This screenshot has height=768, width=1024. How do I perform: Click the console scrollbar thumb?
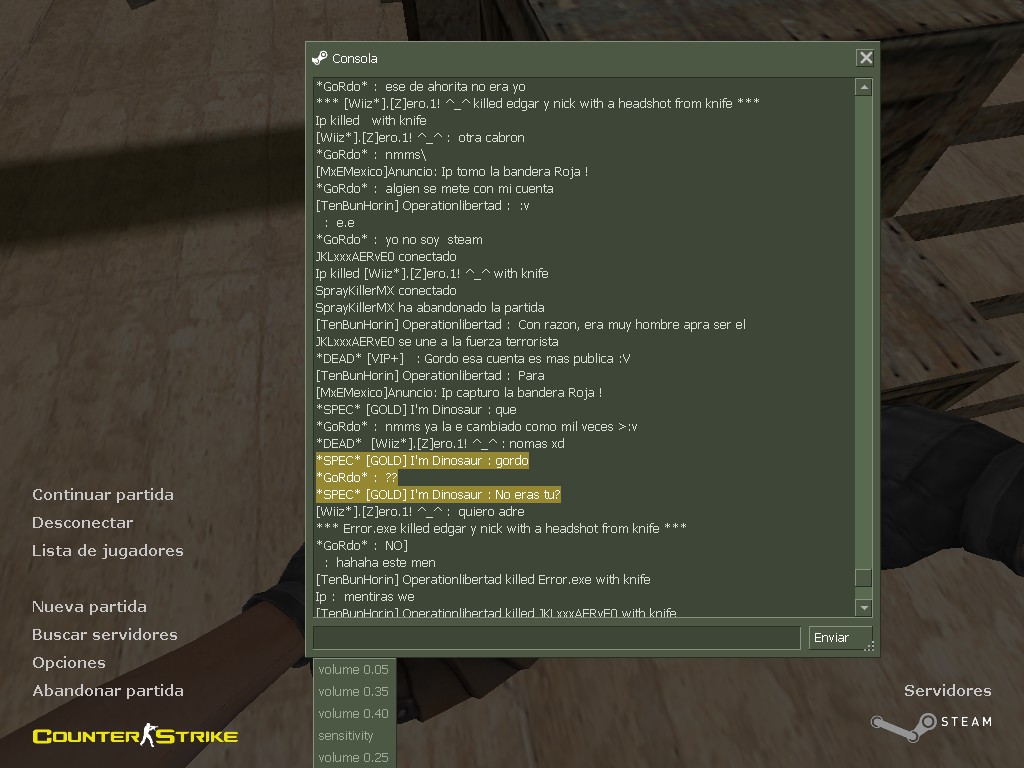click(x=863, y=578)
